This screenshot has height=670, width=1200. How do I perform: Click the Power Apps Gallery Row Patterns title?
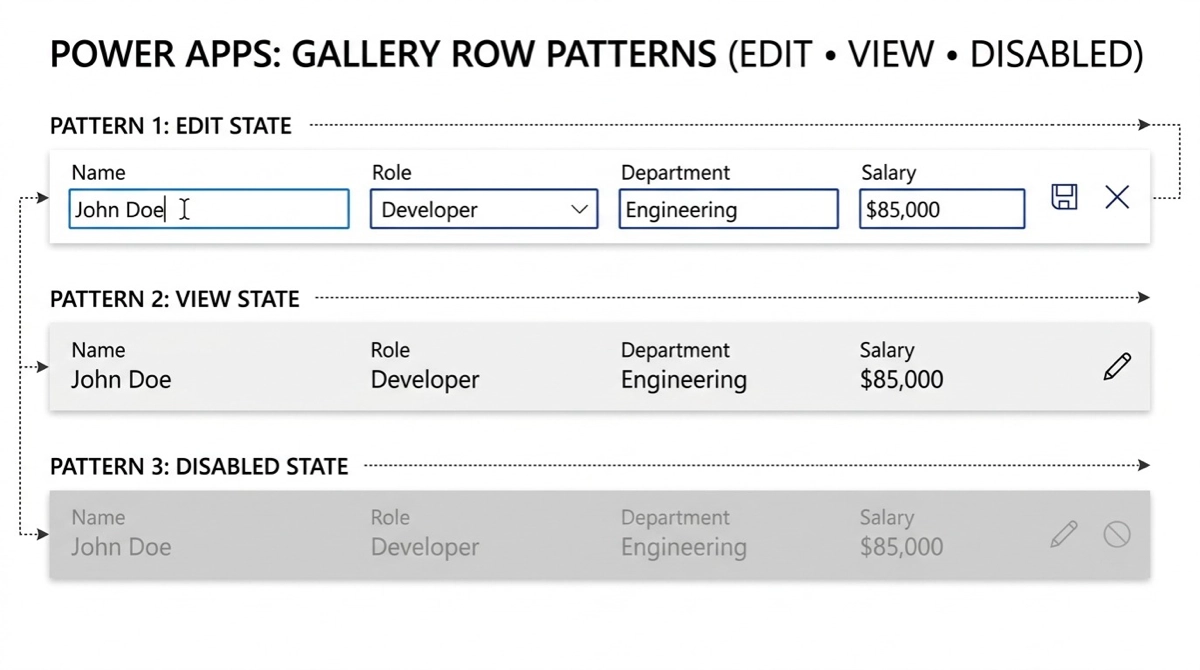point(596,54)
